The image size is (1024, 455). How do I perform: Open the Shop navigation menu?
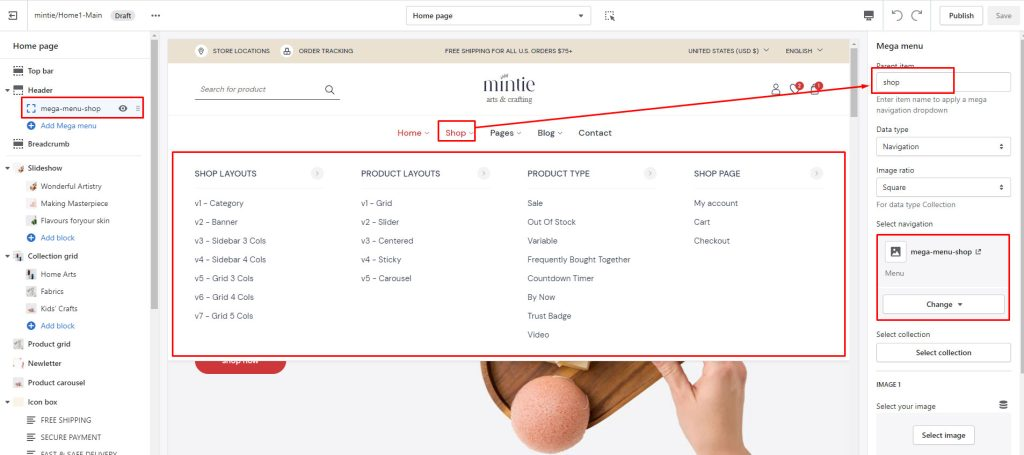coord(460,133)
